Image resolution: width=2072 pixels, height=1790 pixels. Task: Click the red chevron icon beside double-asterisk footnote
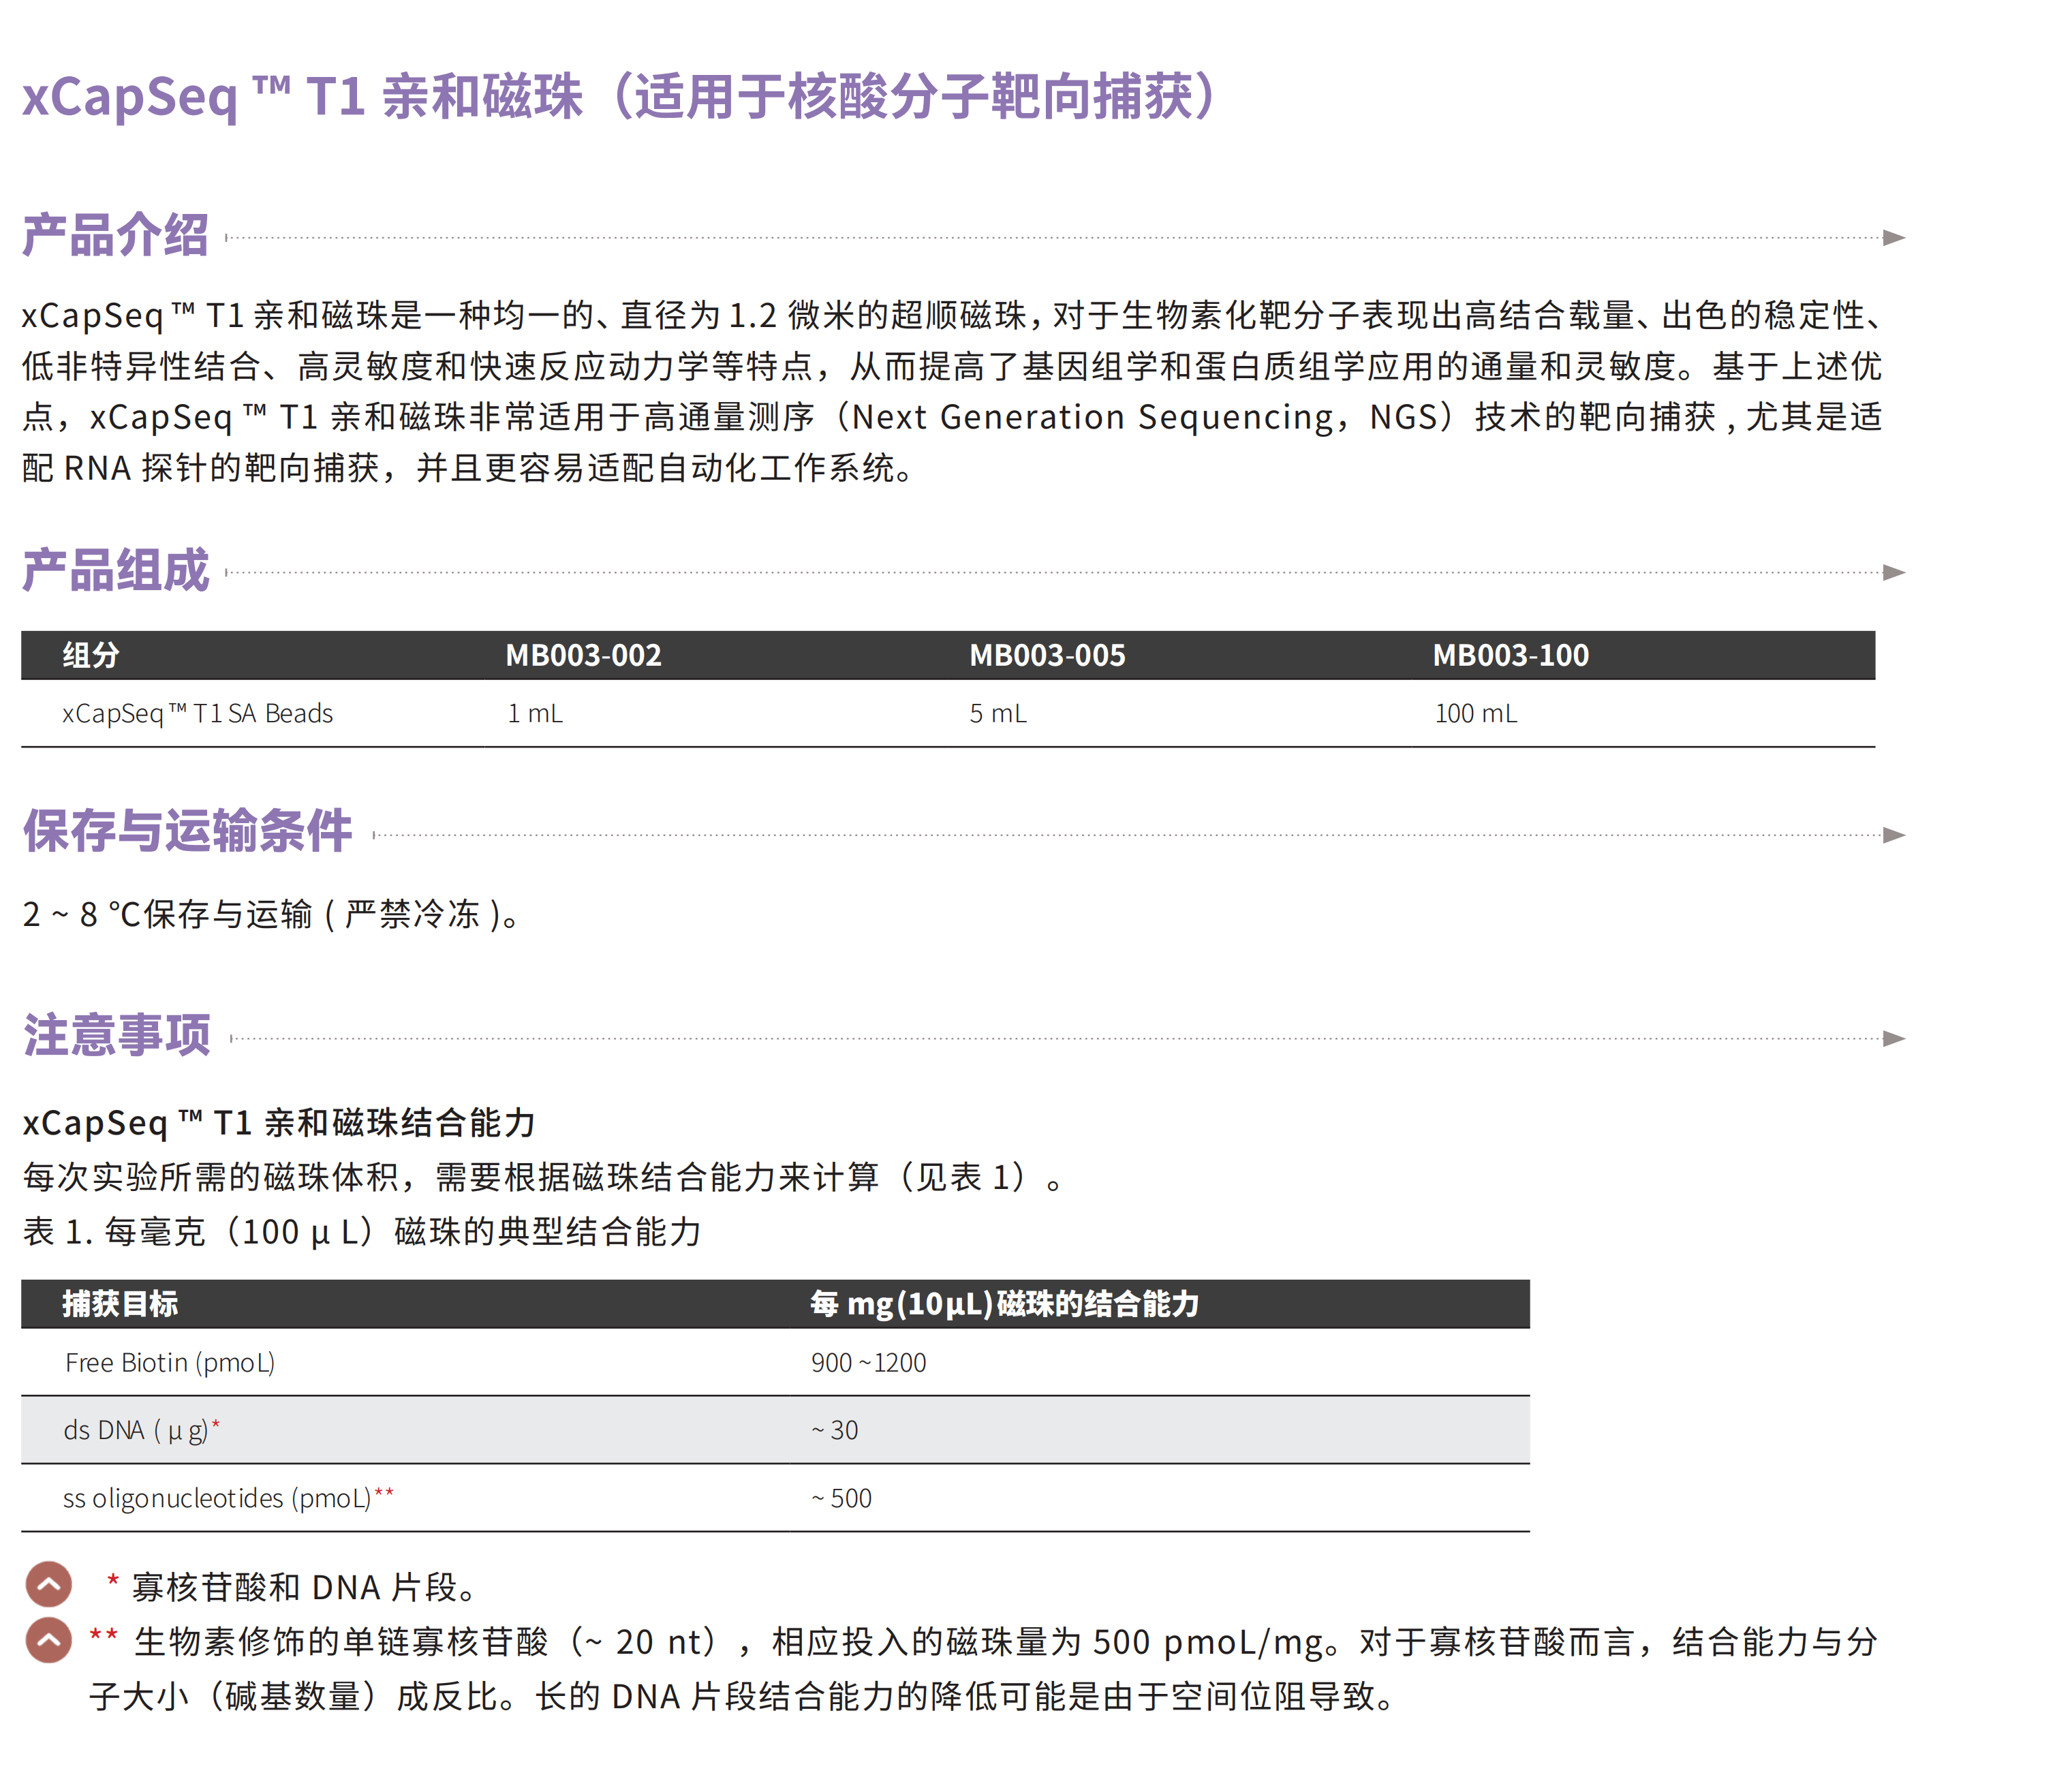(48, 1640)
